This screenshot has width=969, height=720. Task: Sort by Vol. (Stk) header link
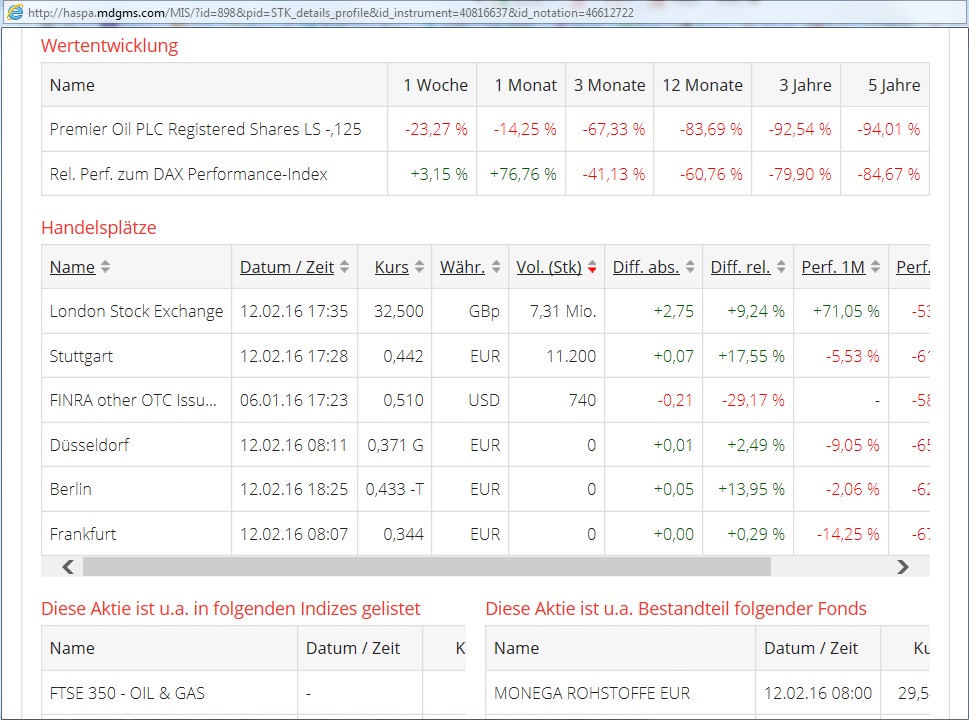pyautogui.click(x=548, y=267)
